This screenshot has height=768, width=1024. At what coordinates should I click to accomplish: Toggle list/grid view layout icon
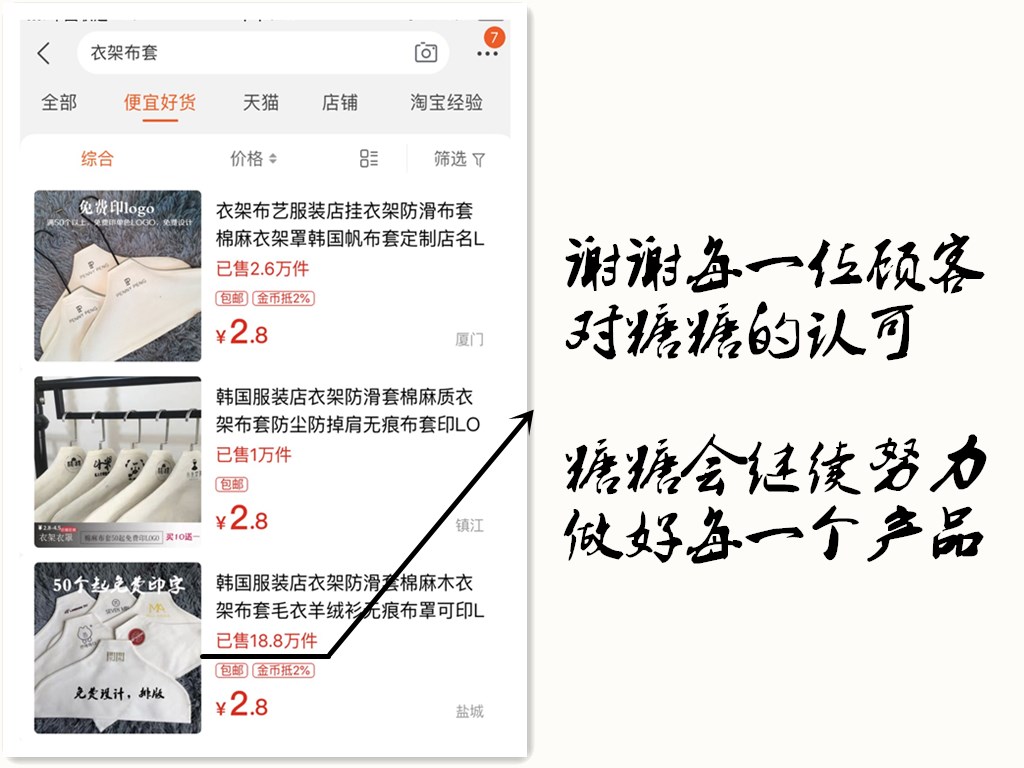coord(369,159)
